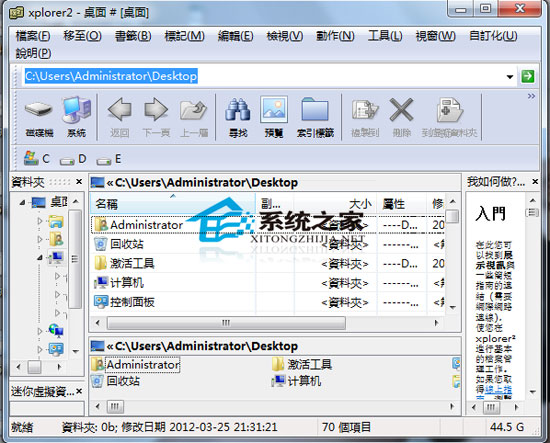Click lower pane horizontal scrollbar thumb

115,407
